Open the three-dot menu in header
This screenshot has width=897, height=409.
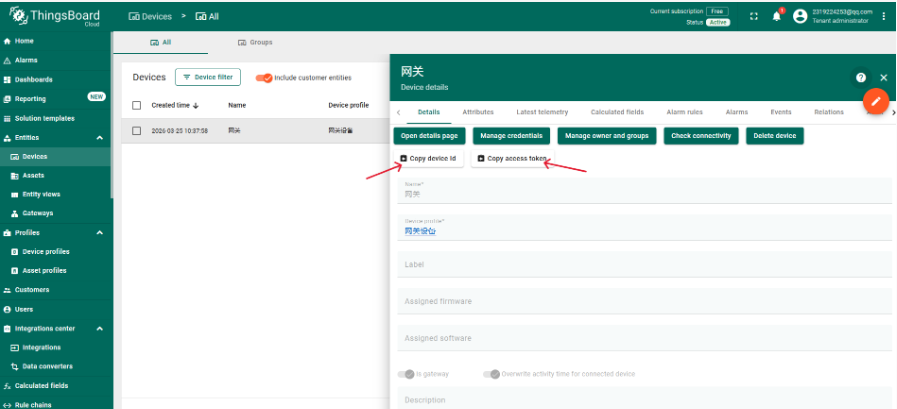(x=883, y=16)
